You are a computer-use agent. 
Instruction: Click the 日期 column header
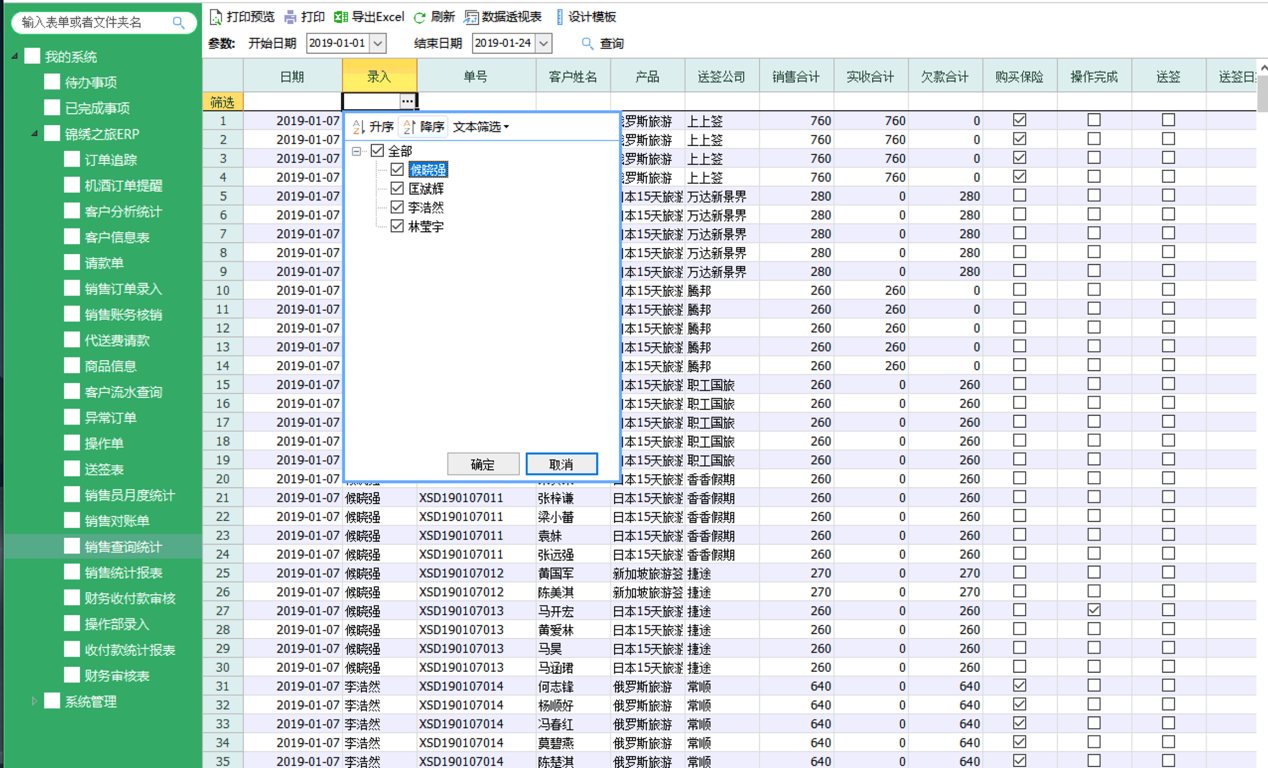coord(292,76)
